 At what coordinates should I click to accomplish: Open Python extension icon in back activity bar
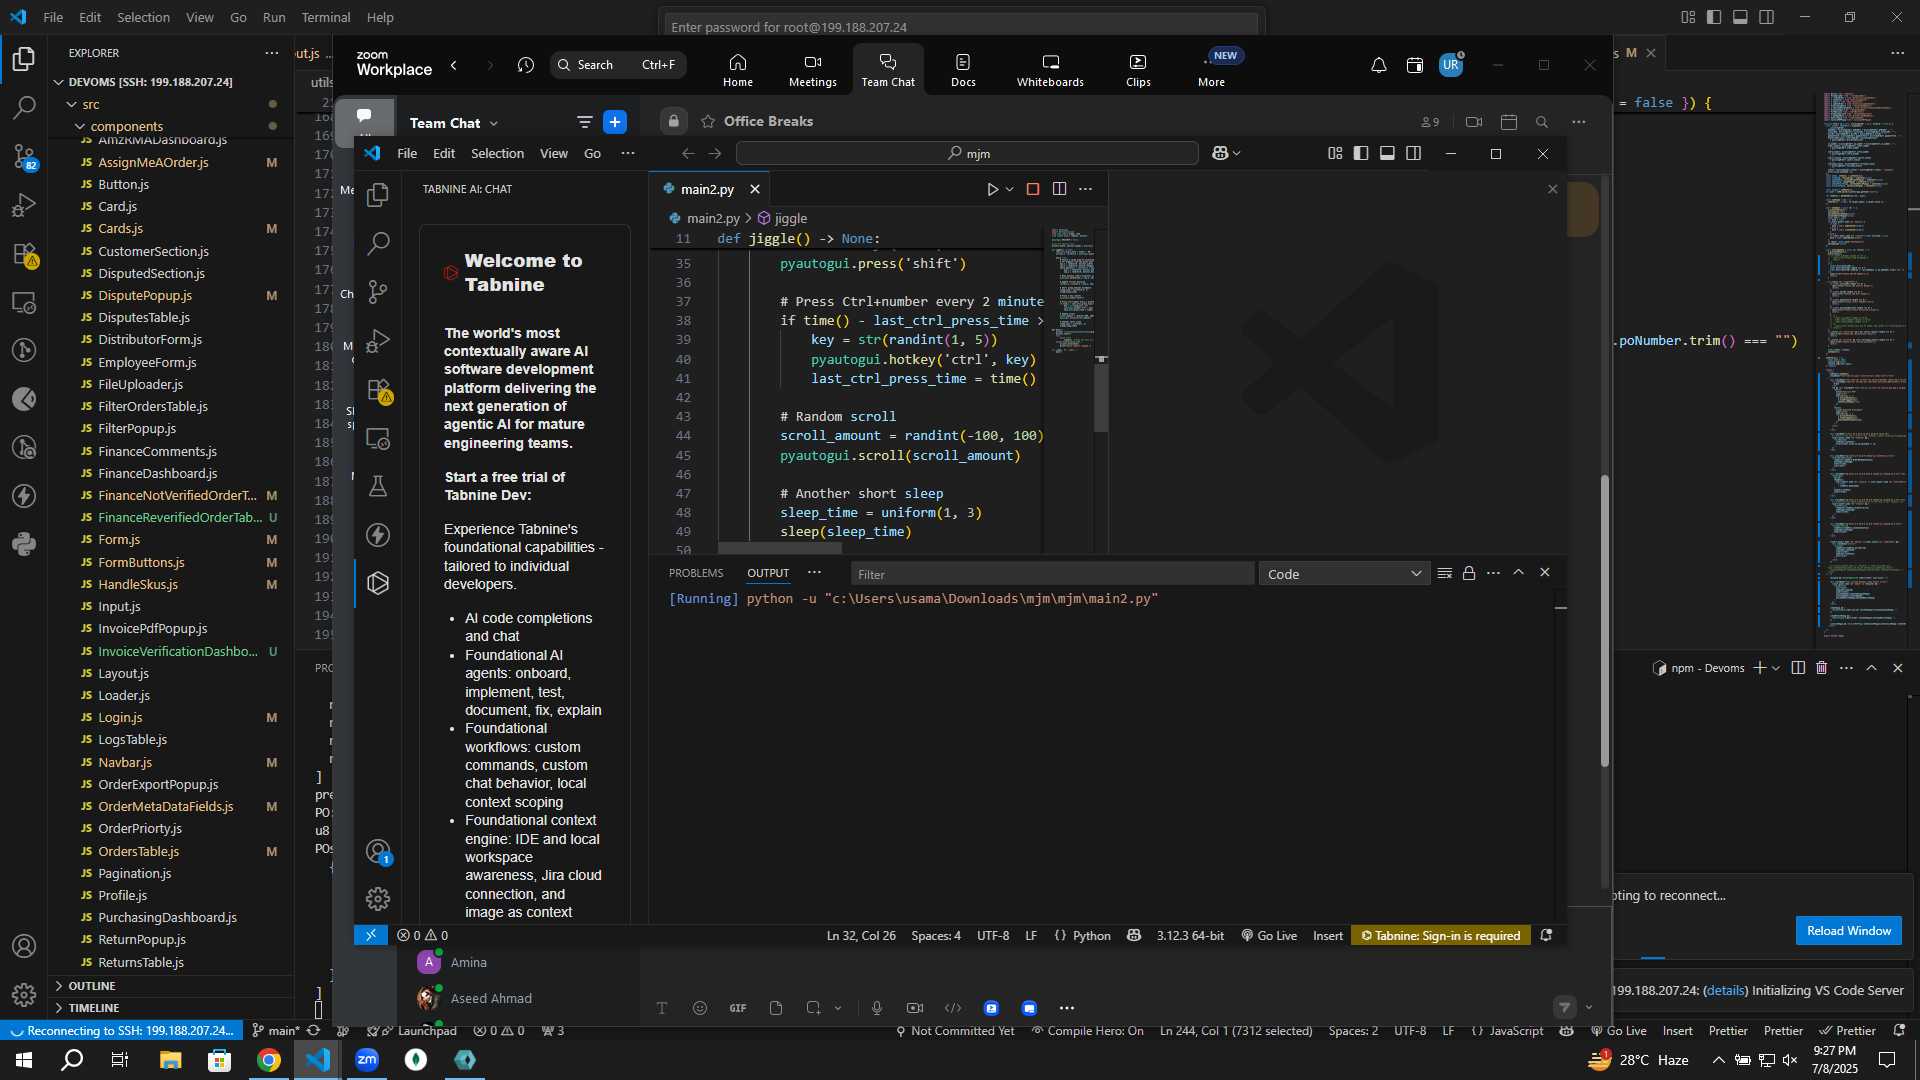[24, 545]
